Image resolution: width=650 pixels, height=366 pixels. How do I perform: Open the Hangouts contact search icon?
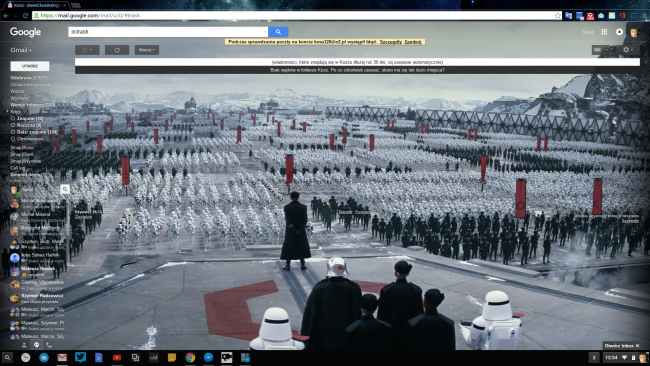[65, 189]
